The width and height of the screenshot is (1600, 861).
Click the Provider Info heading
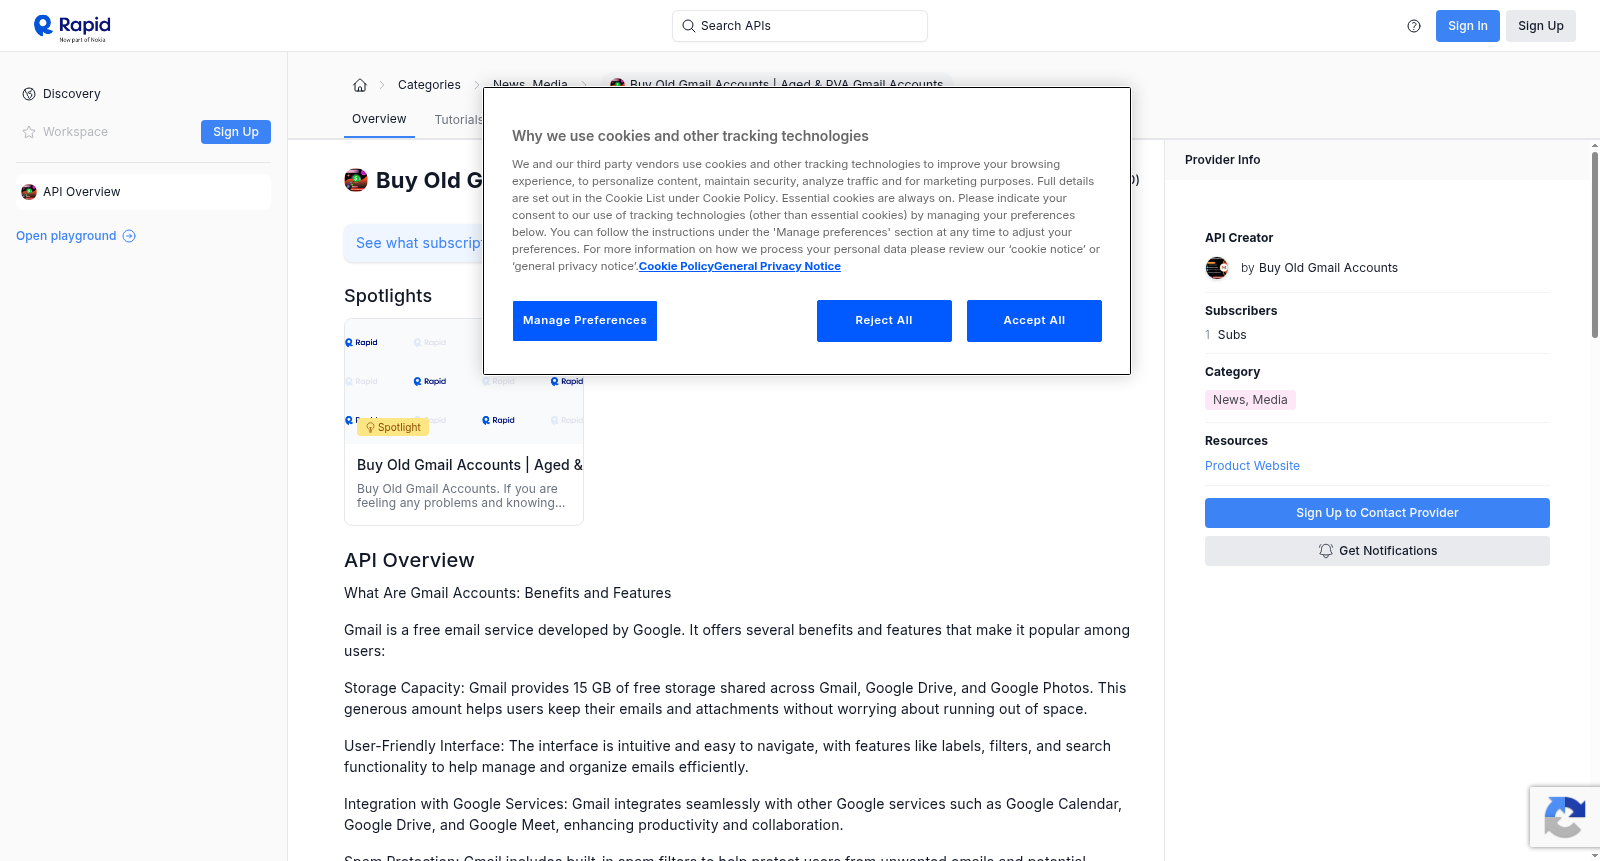tap(1222, 160)
